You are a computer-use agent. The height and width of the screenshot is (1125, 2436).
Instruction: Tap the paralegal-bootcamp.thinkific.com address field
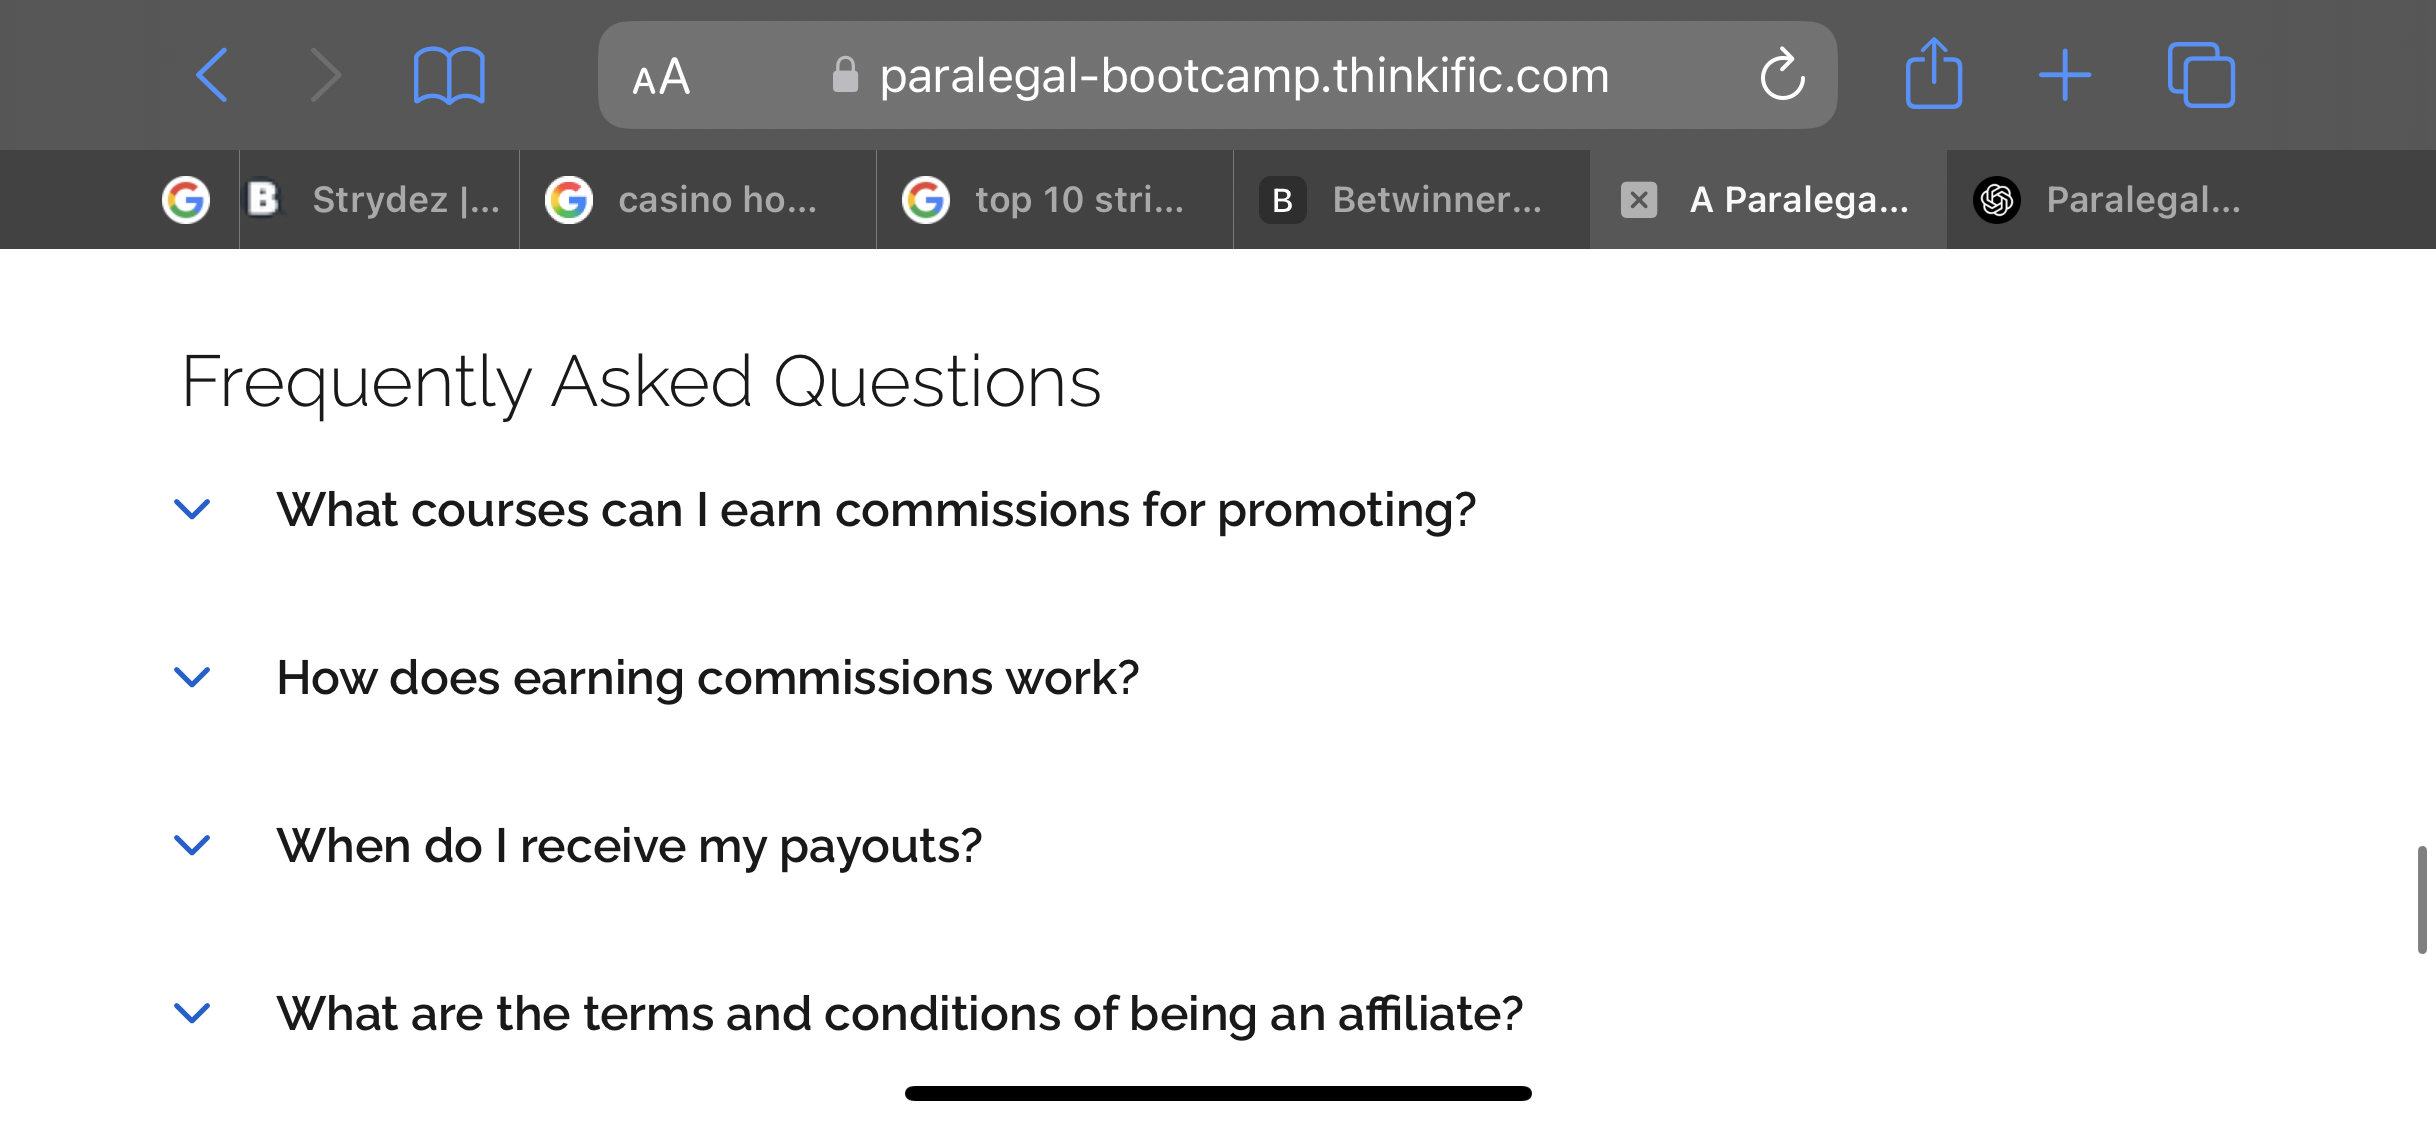coord(1218,75)
